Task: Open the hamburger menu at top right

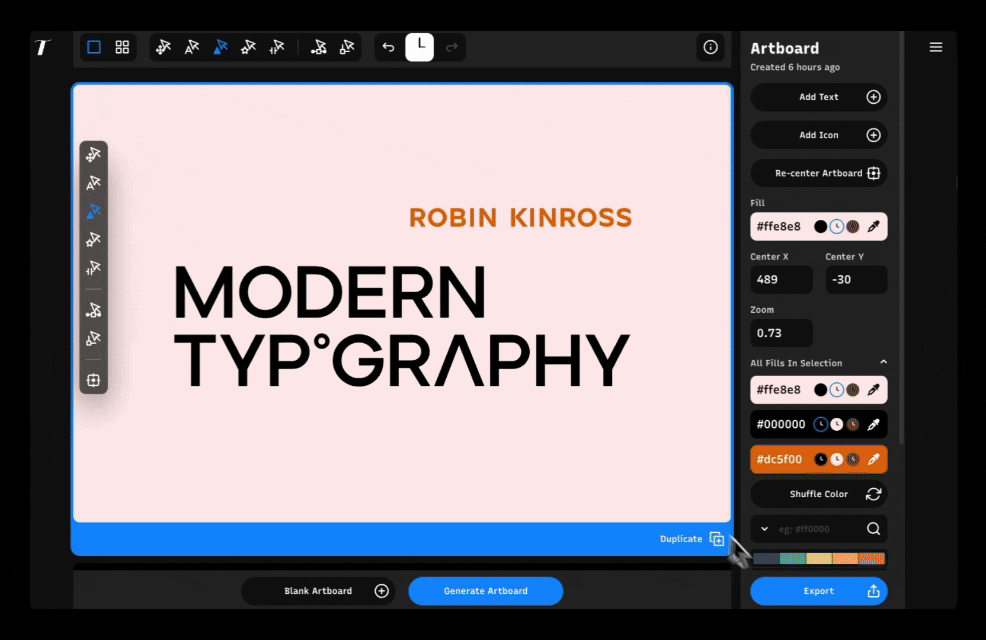Action: [936, 47]
